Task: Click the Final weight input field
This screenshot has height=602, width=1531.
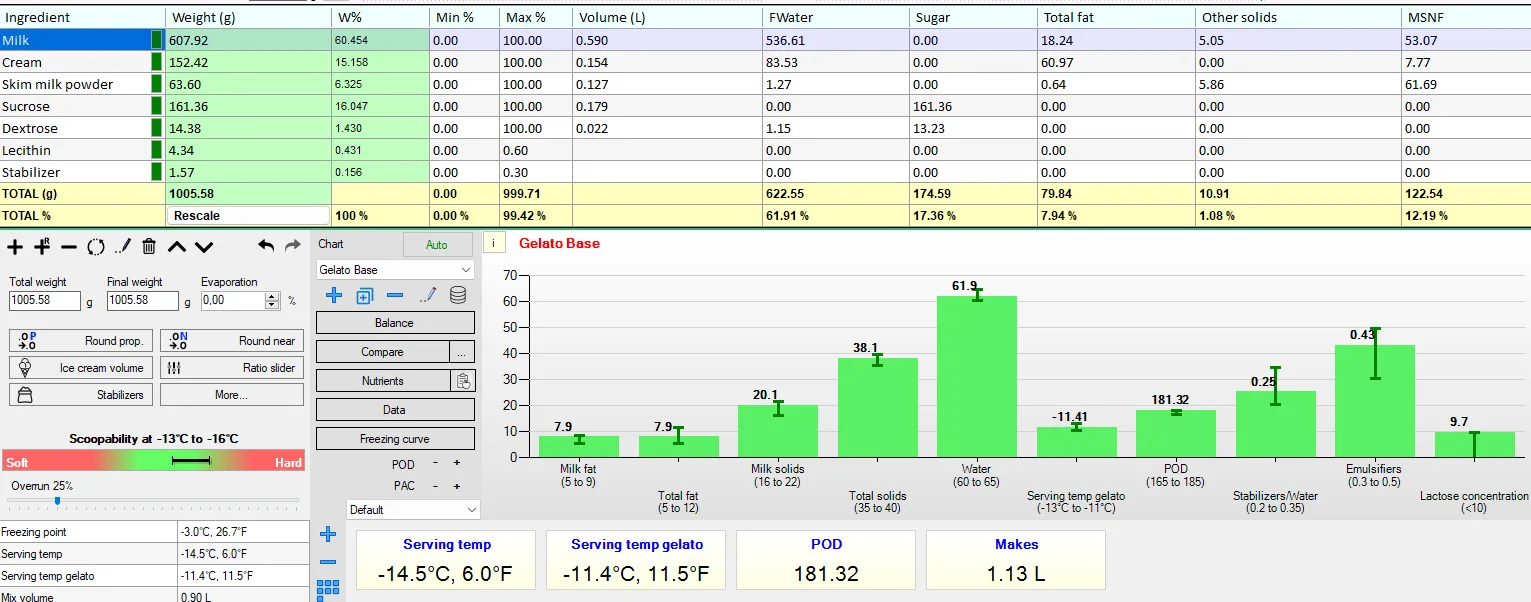Action: [143, 300]
